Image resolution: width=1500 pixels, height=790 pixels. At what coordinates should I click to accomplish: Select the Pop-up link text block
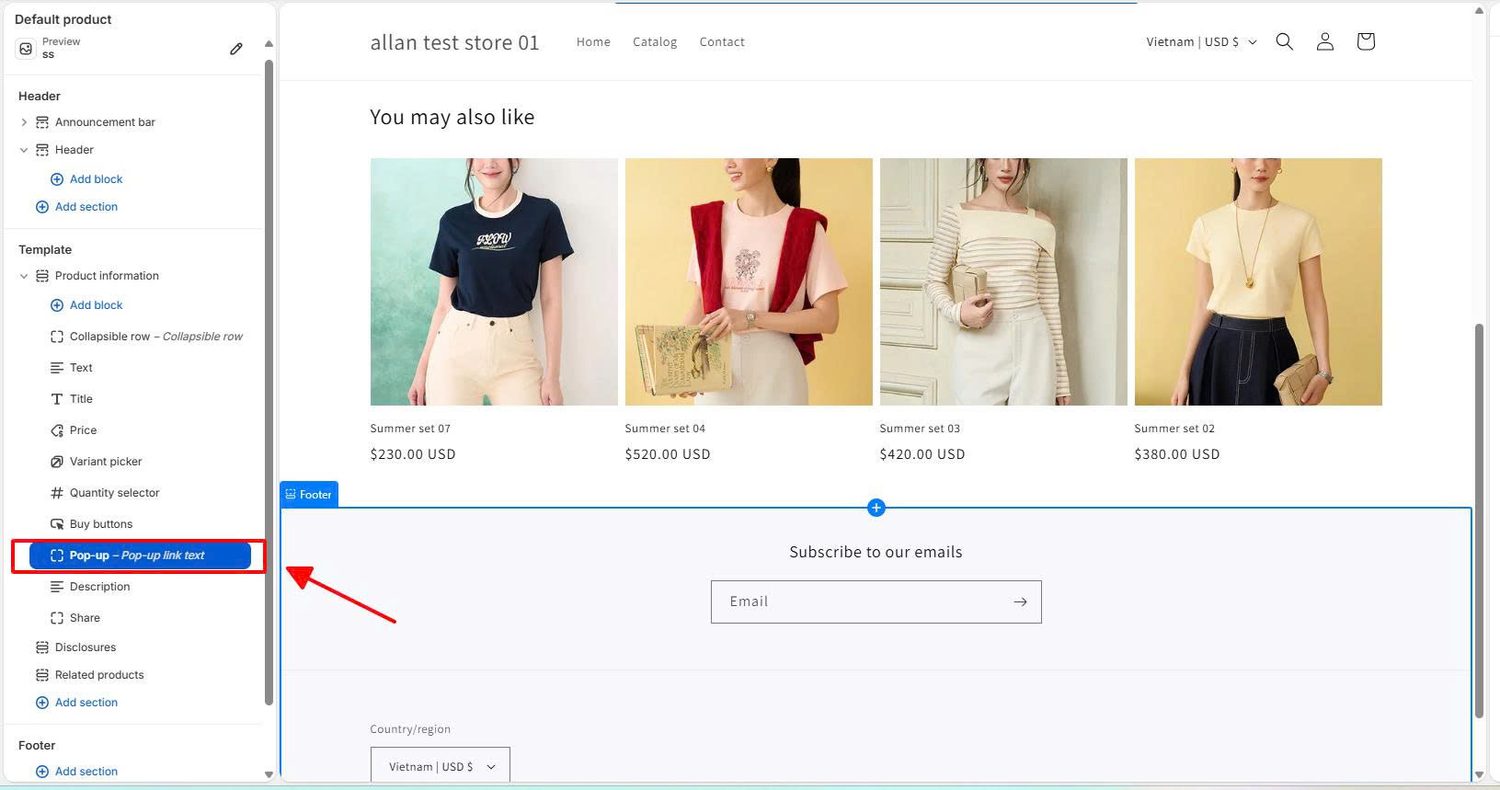(140, 555)
